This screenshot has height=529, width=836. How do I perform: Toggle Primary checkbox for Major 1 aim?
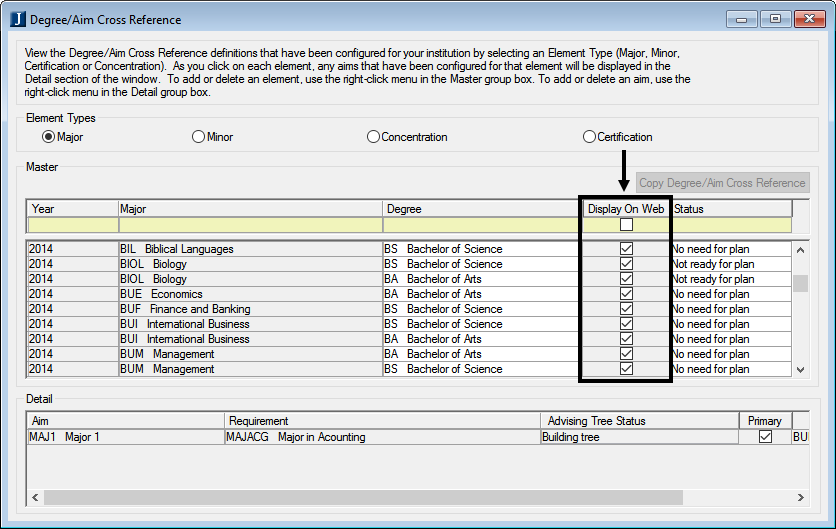tap(765, 437)
